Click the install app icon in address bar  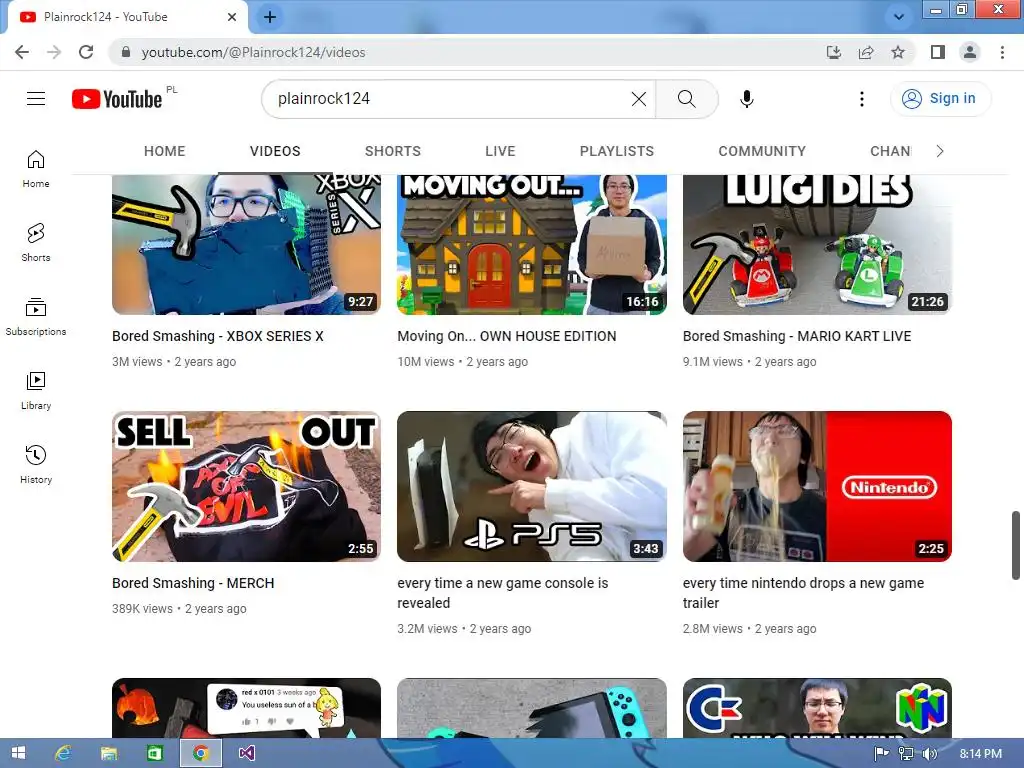(x=834, y=52)
